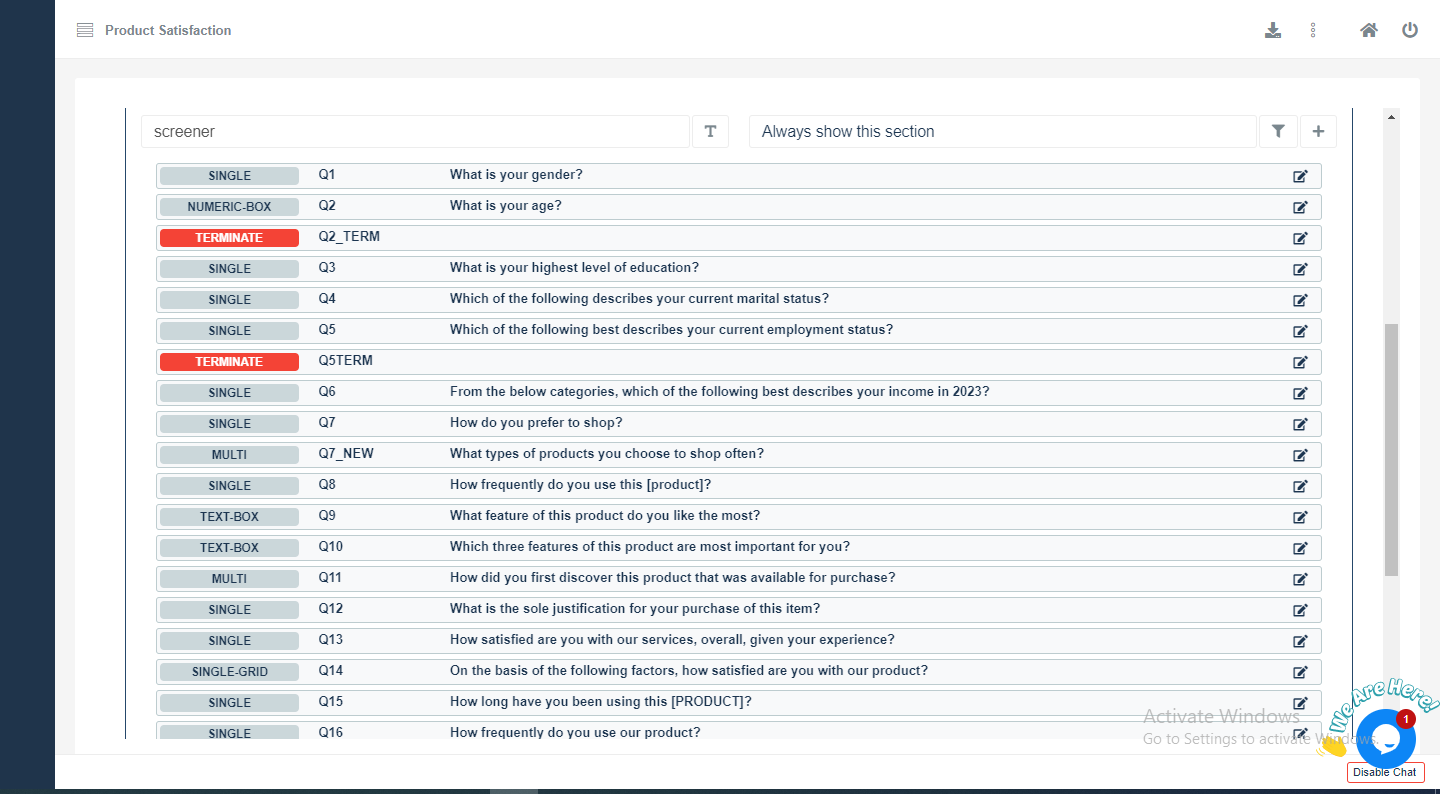
Task: Click the scrollbar up arrow
Action: [1391, 117]
